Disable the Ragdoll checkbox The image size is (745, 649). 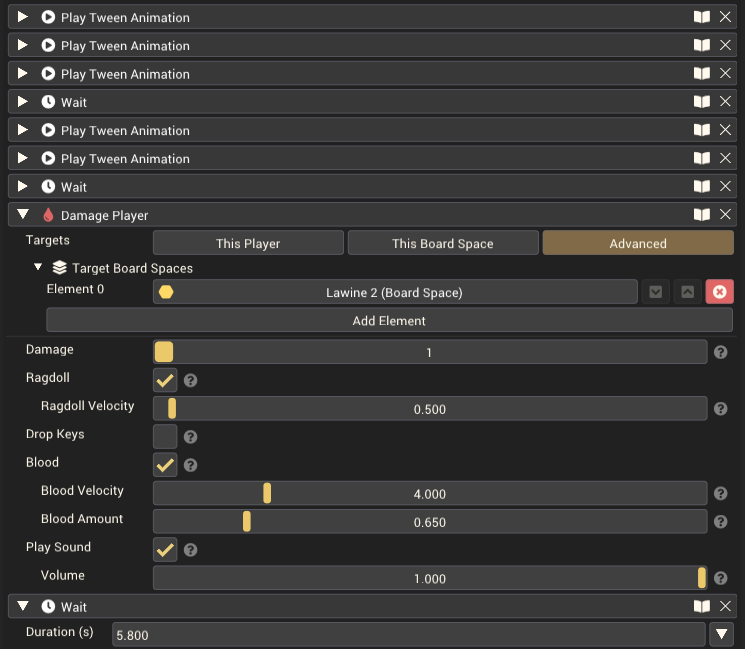(165, 380)
